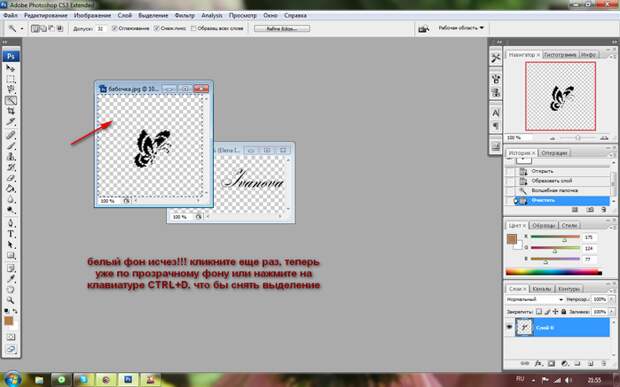This screenshot has height=387, width=620.
Task: Toggle Образец всех слоев checkbox
Action: (x=193, y=28)
